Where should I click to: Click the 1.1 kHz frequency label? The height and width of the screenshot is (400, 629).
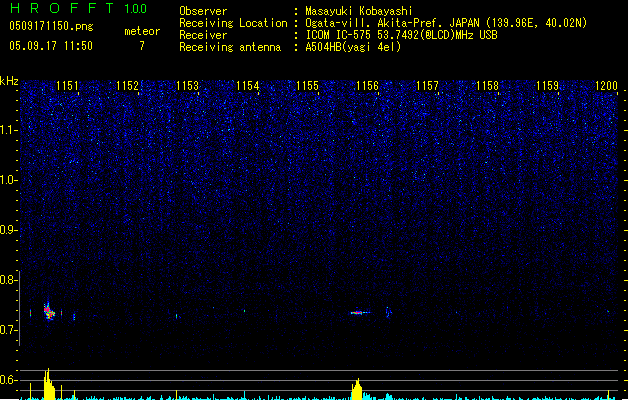click(8, 130)
